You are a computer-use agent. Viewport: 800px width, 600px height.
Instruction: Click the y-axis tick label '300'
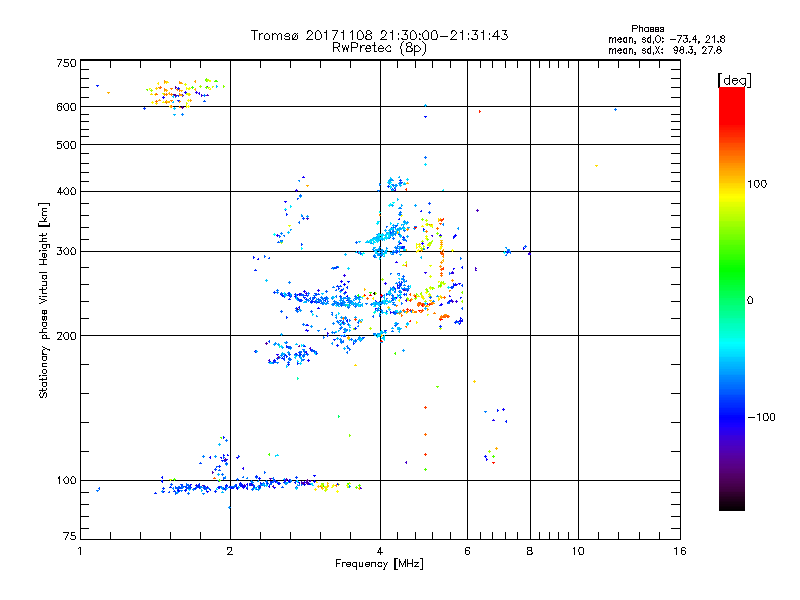pos(66,252)
